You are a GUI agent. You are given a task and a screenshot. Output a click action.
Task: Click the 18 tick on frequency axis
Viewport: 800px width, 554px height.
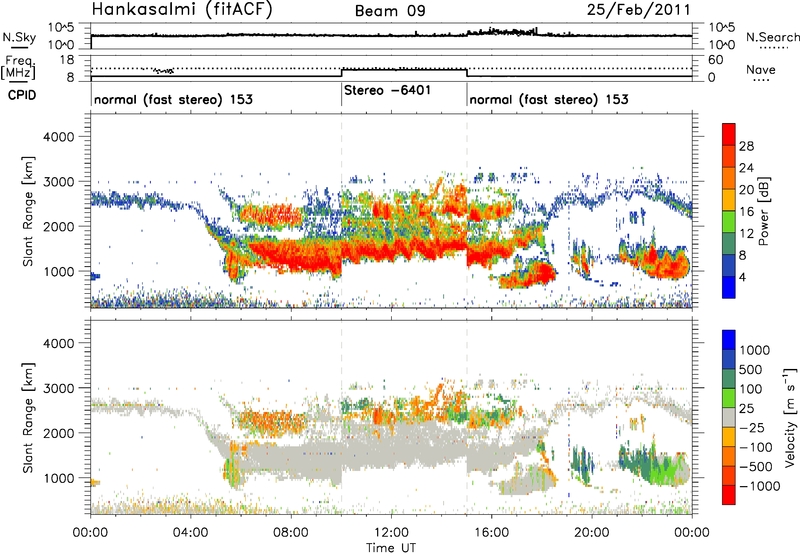point(67,60)
